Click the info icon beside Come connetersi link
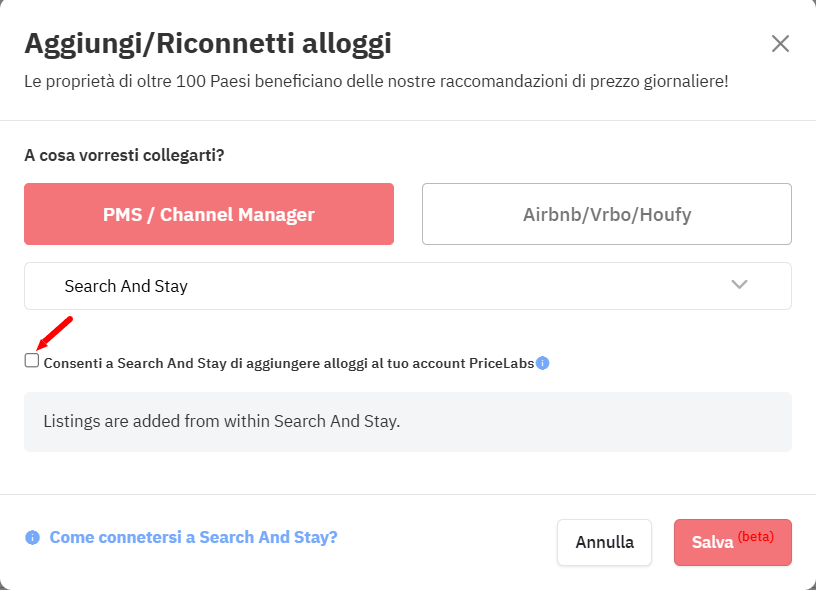816x590 pixels. pyautogui.click(x=32, y=537)
